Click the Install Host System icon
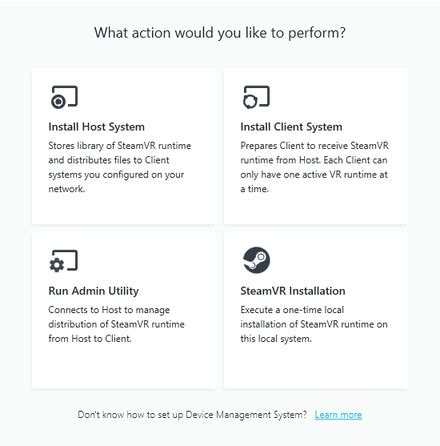 pyautogui.click(x=64, y=97)
